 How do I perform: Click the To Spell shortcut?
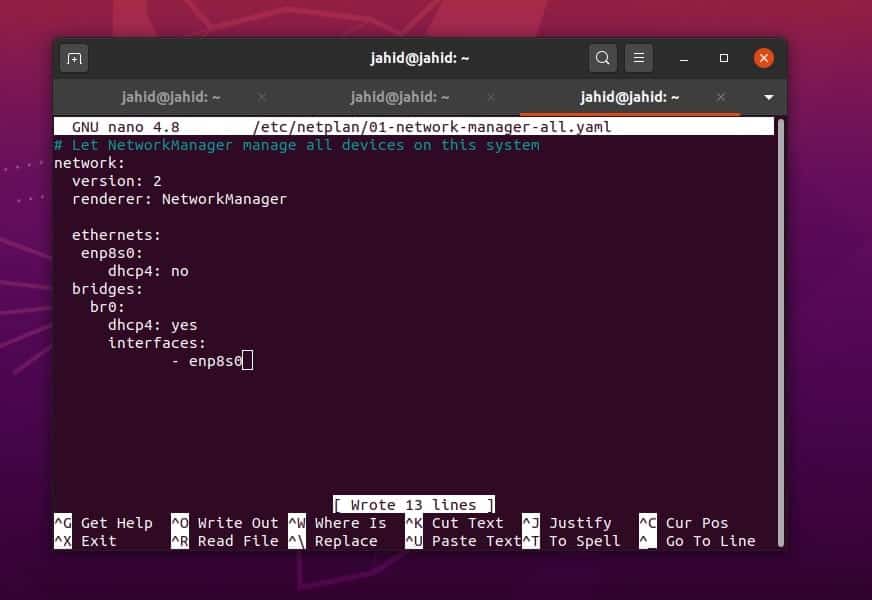pos(572,541)
